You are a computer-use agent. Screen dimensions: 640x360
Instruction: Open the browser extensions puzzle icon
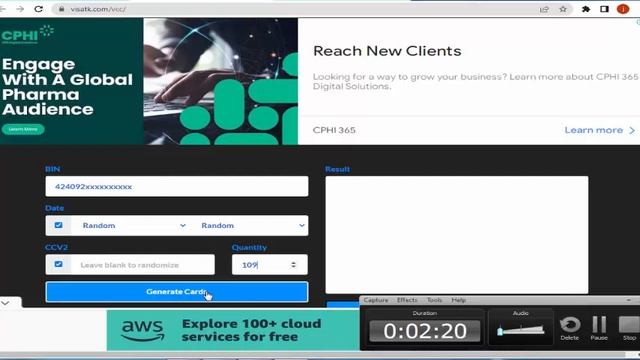coord(586,9)
